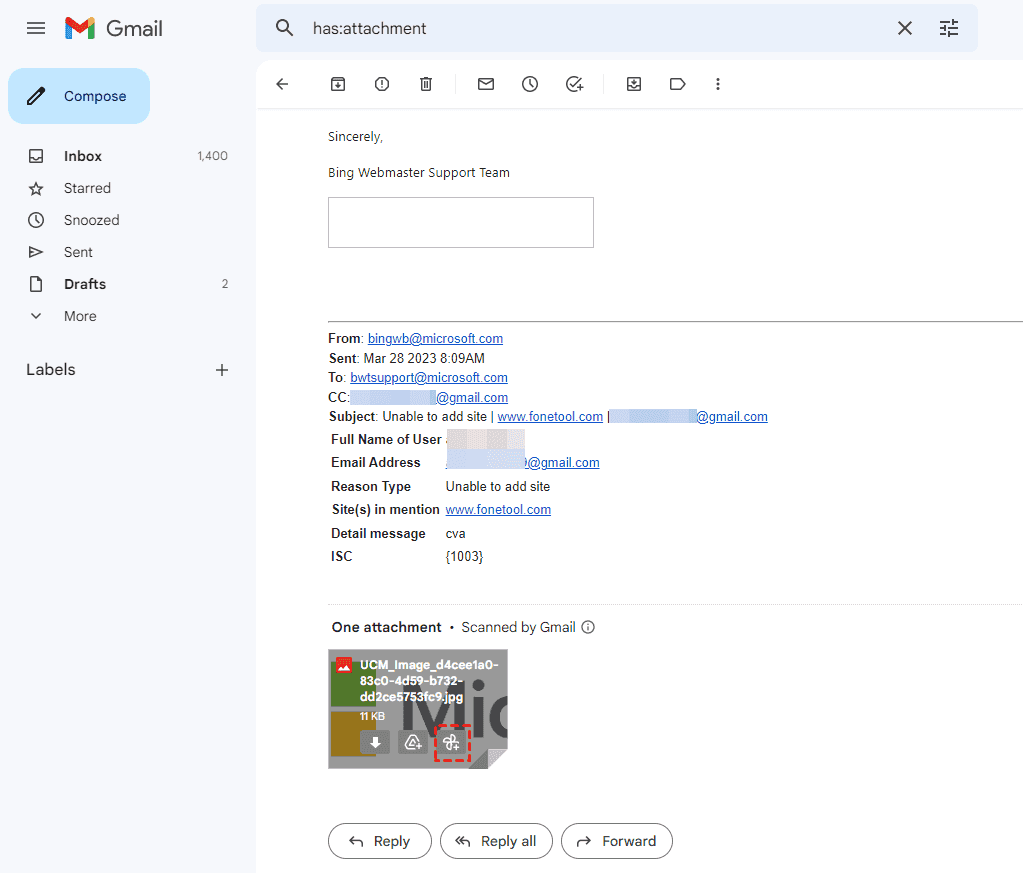Go back to search results
1023x873 pixels.
[x=282, y=84]
